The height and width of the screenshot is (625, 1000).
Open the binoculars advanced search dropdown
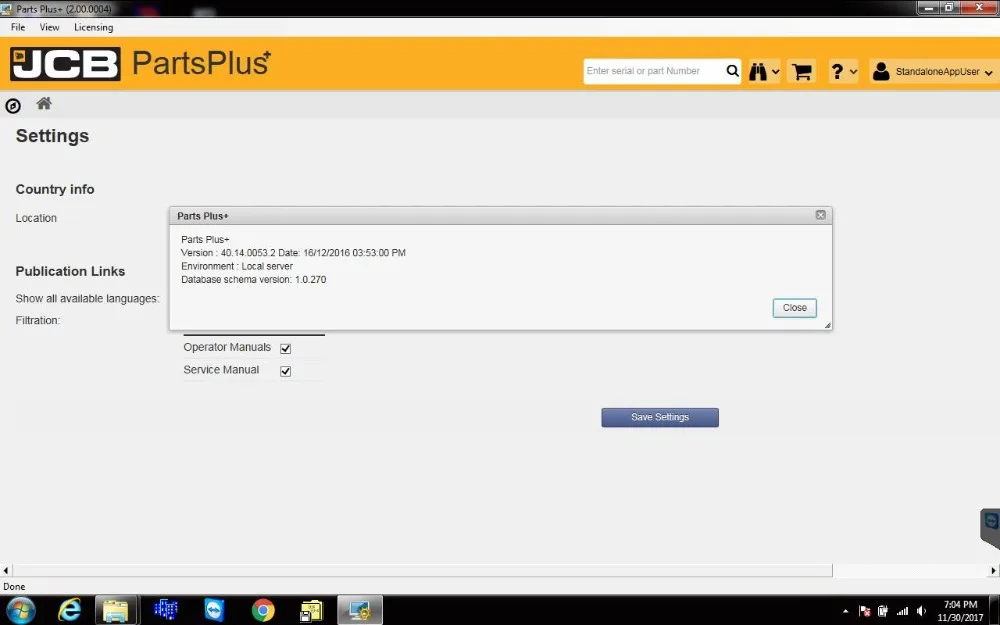(764, 71)
